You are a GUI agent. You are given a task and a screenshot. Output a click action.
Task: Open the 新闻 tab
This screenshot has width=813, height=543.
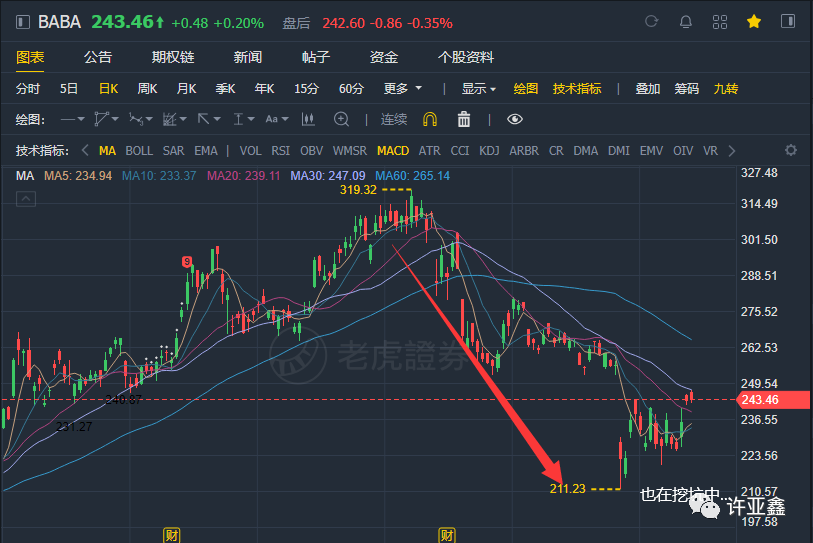[248, 57]
